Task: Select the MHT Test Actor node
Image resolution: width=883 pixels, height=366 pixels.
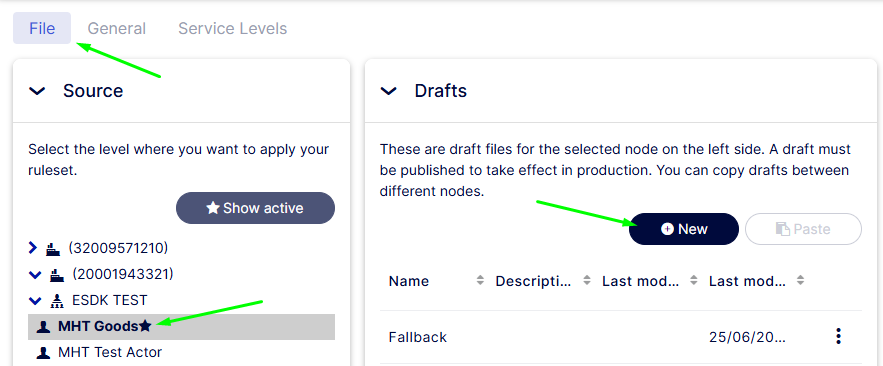Action: click(110, 352)
